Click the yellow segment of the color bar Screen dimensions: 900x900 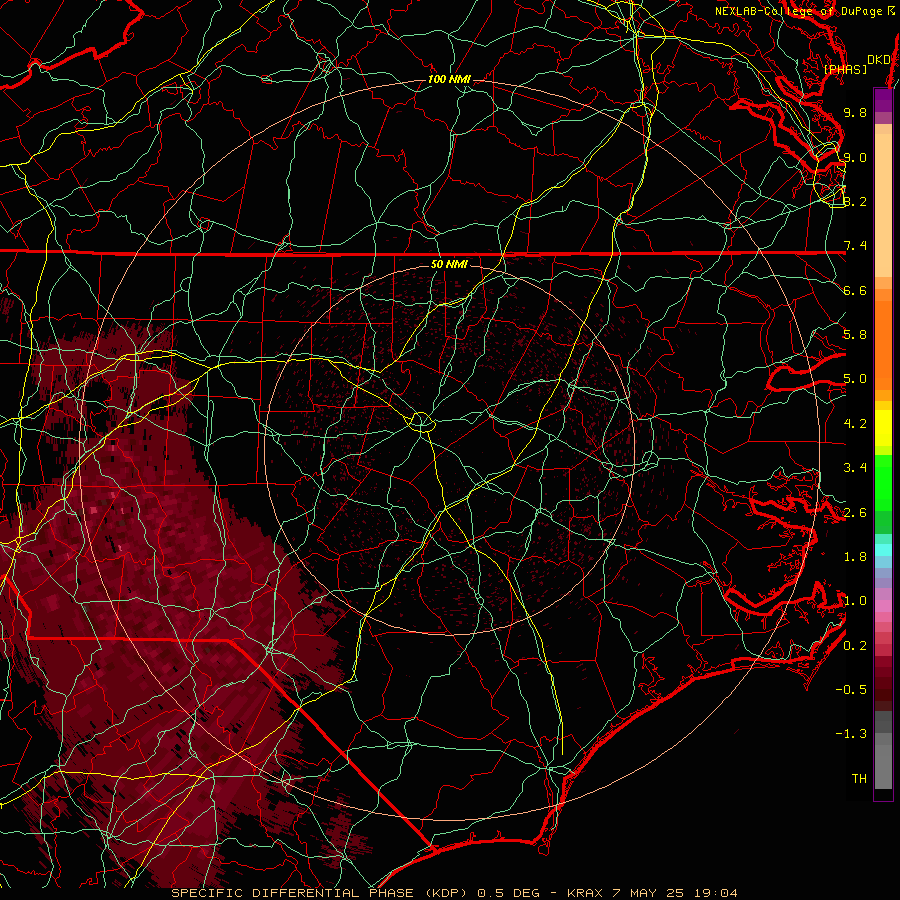pos(883,428)
